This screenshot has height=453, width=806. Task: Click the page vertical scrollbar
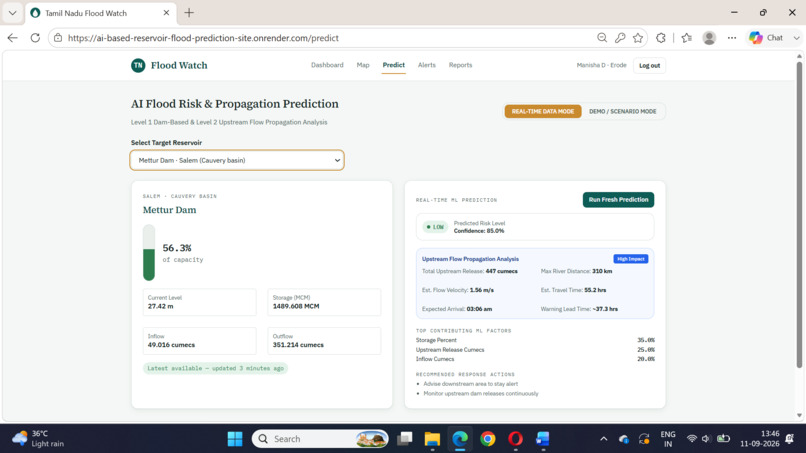(799, 215)
